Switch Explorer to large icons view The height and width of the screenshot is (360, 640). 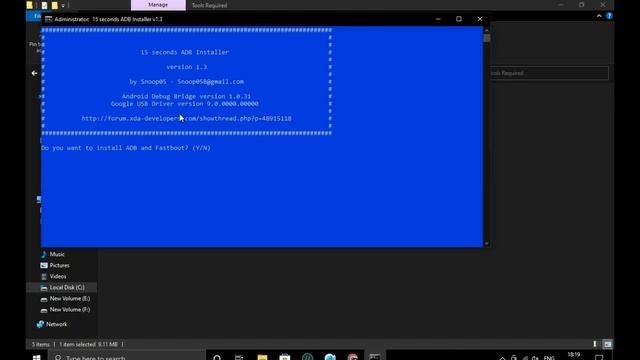pos(608,344)
